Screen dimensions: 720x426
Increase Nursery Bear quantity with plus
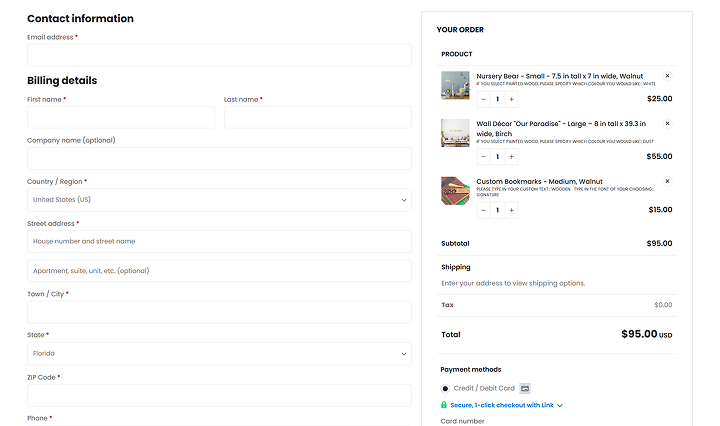click(512, 99)
